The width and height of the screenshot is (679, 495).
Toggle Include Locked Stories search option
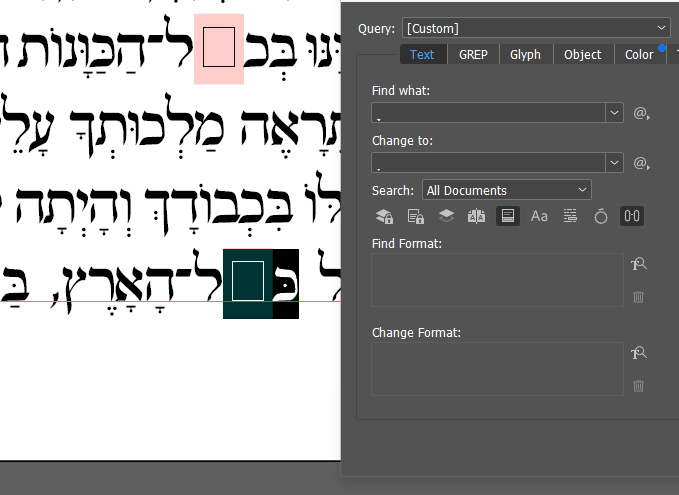[x=416, y=216]
